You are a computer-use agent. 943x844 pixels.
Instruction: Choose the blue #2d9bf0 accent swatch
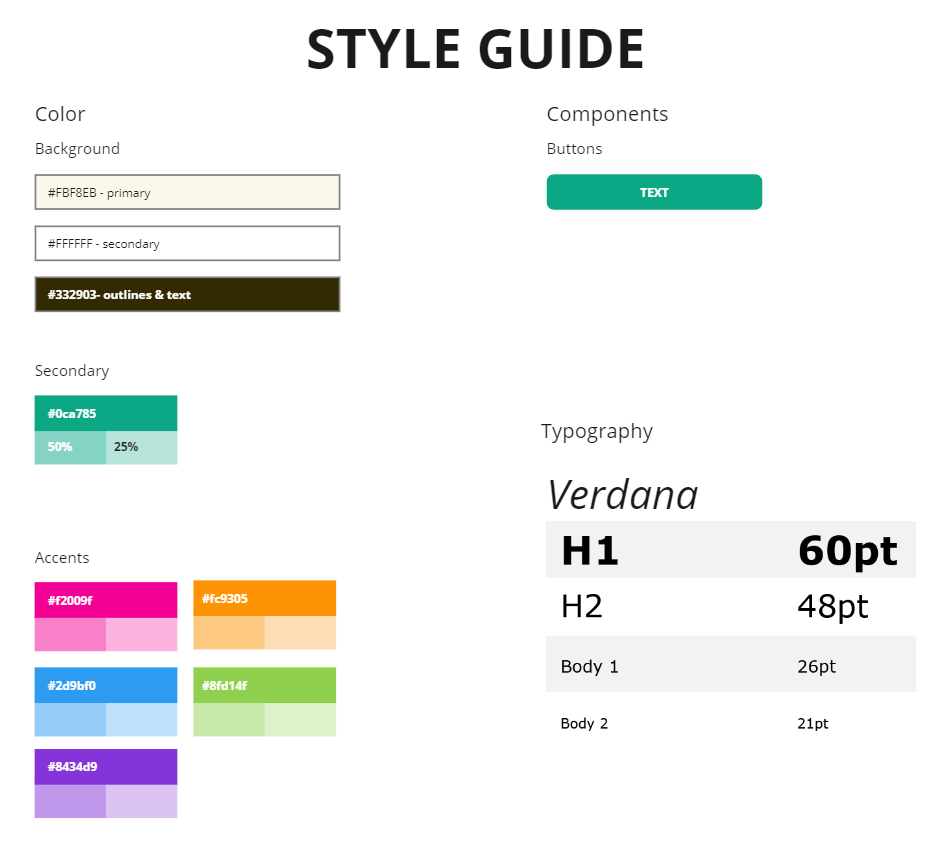pos(106,685)
